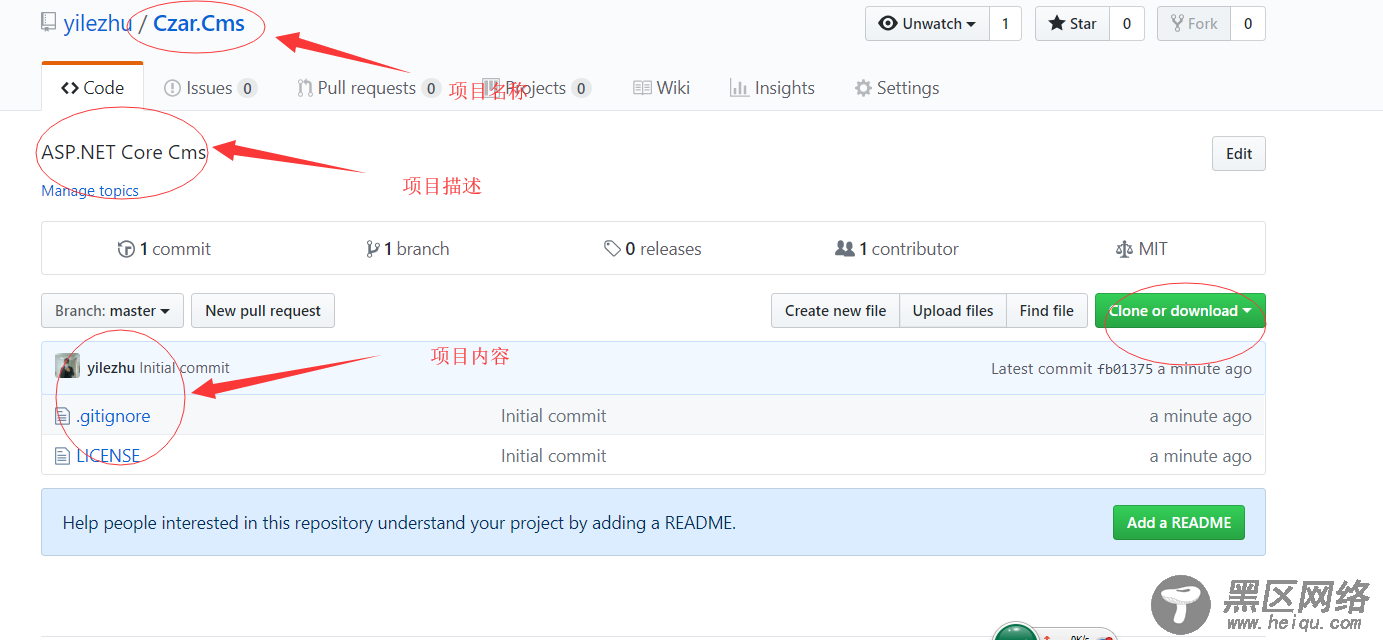Open the Wiki tab
The image size is (1383, 640).
click(x=662, y=88)
